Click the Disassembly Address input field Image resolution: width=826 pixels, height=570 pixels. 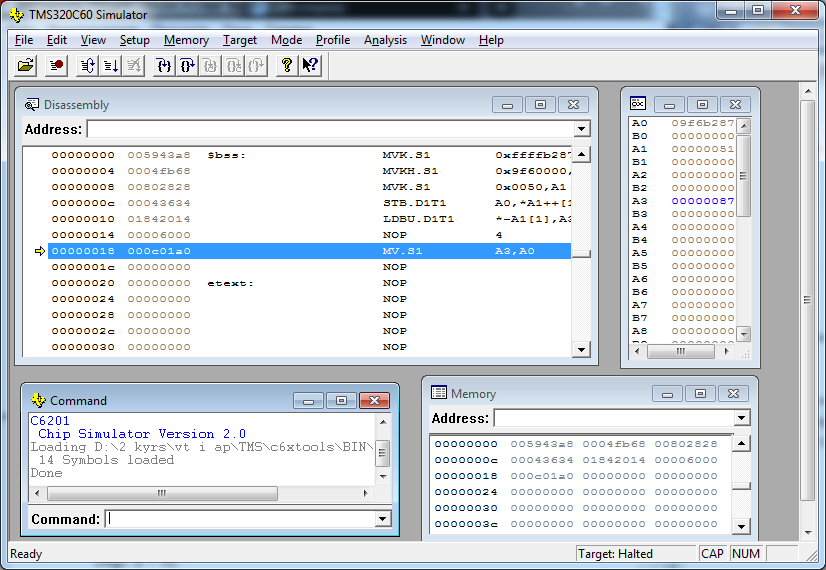(x=331, y=129)
